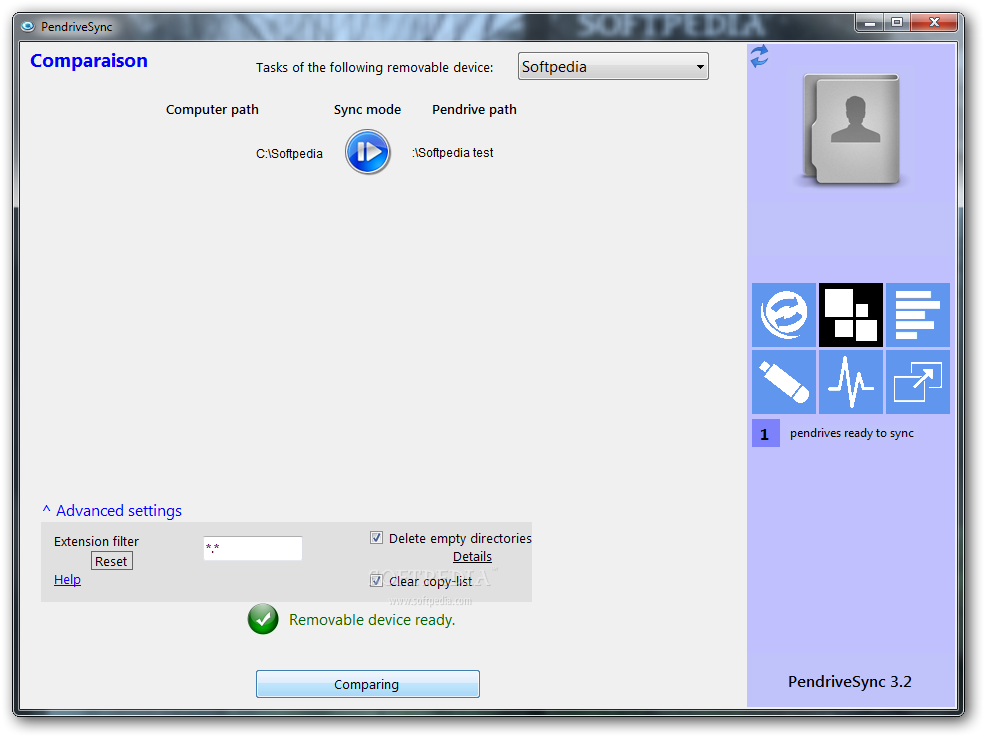The height and width of the screenshot is (737, 985).
Task: Open the pulse activity monitor tile
Action: 851,382
